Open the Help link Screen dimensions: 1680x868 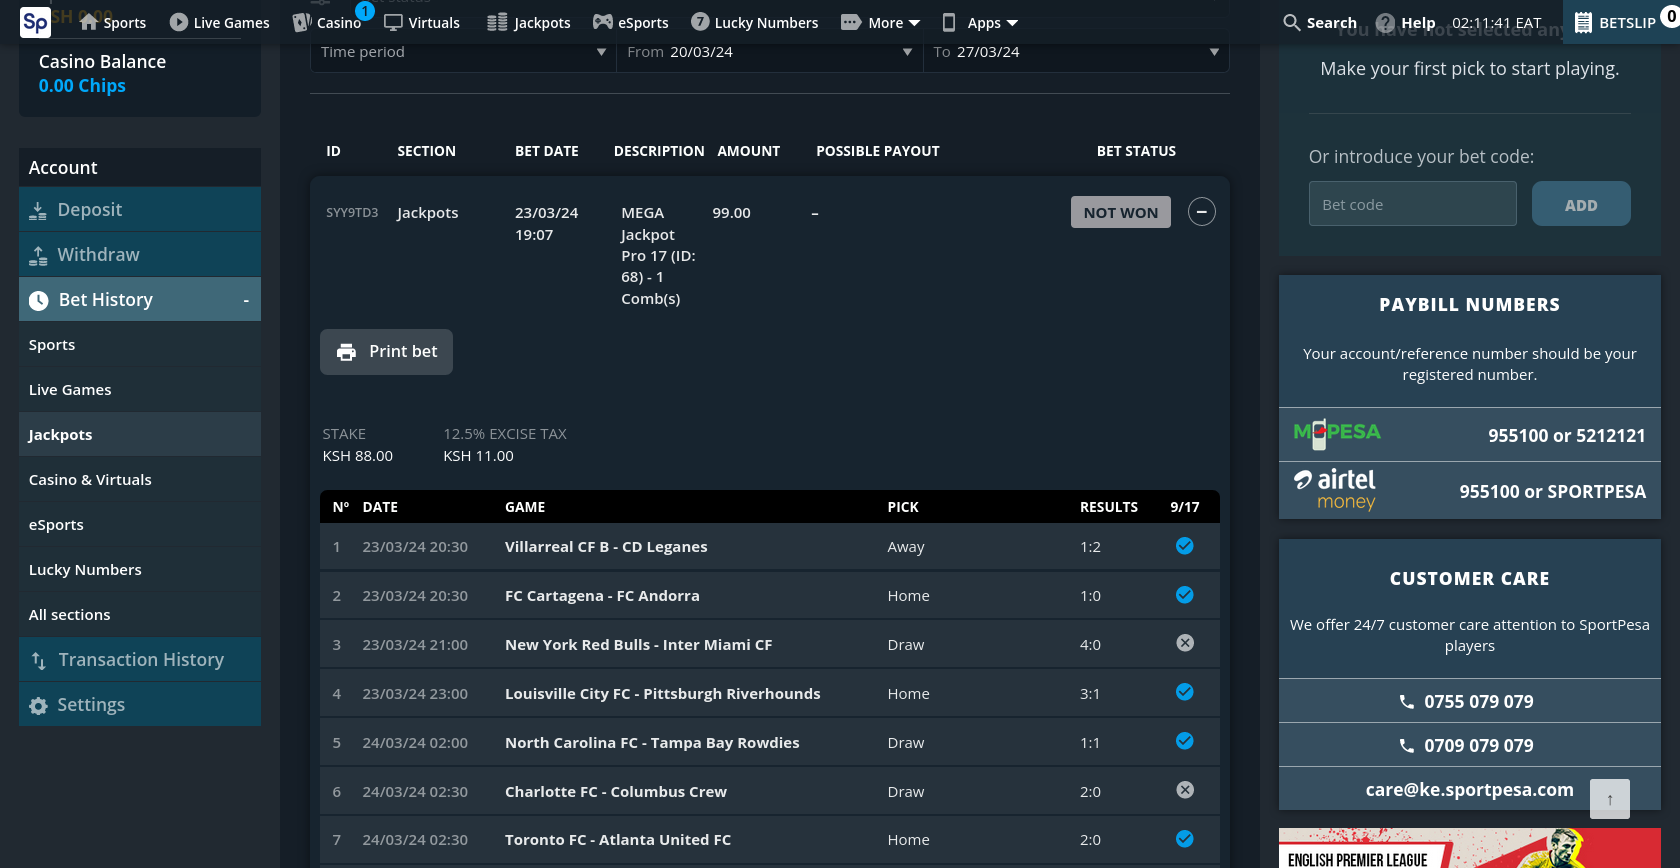(x=1405, y=22)
